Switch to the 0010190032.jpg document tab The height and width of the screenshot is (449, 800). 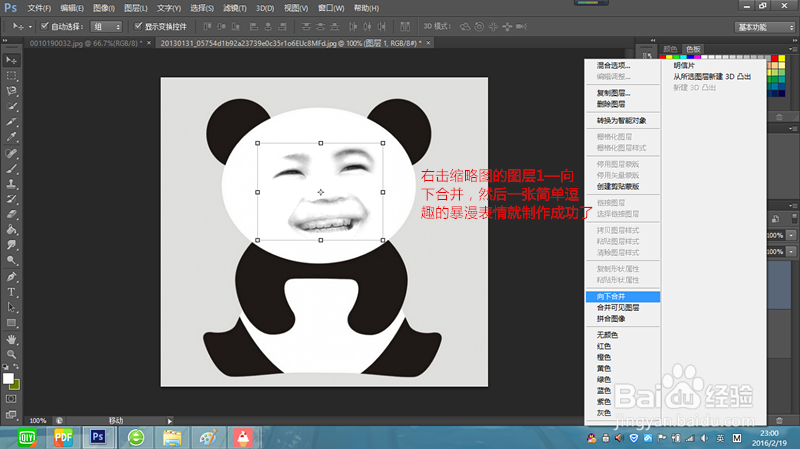86,43
